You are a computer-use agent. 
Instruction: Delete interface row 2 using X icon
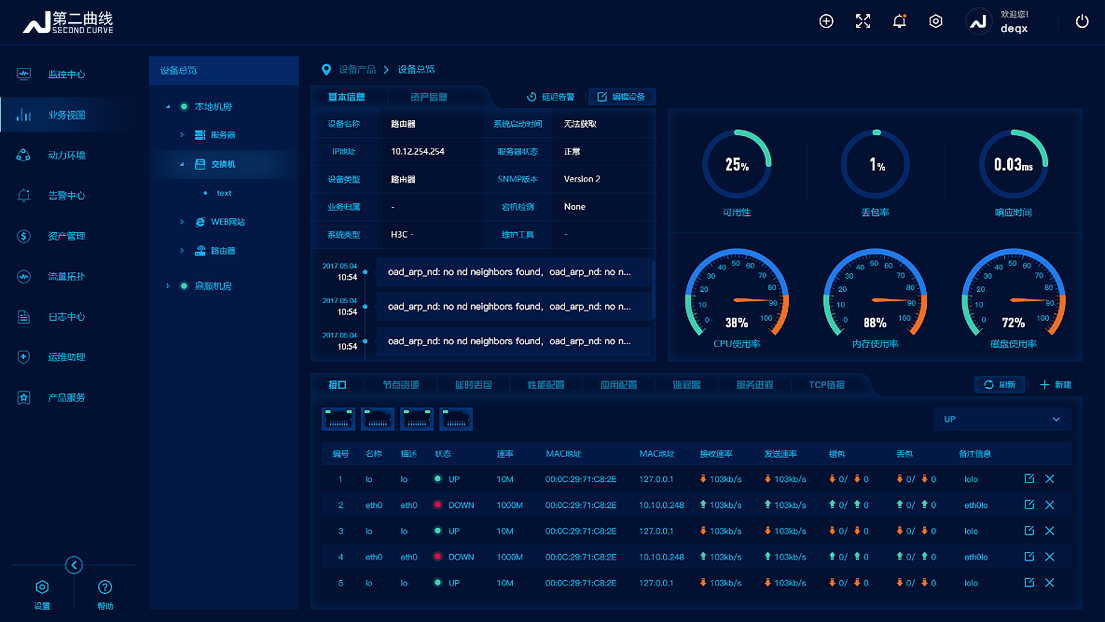1050,505
